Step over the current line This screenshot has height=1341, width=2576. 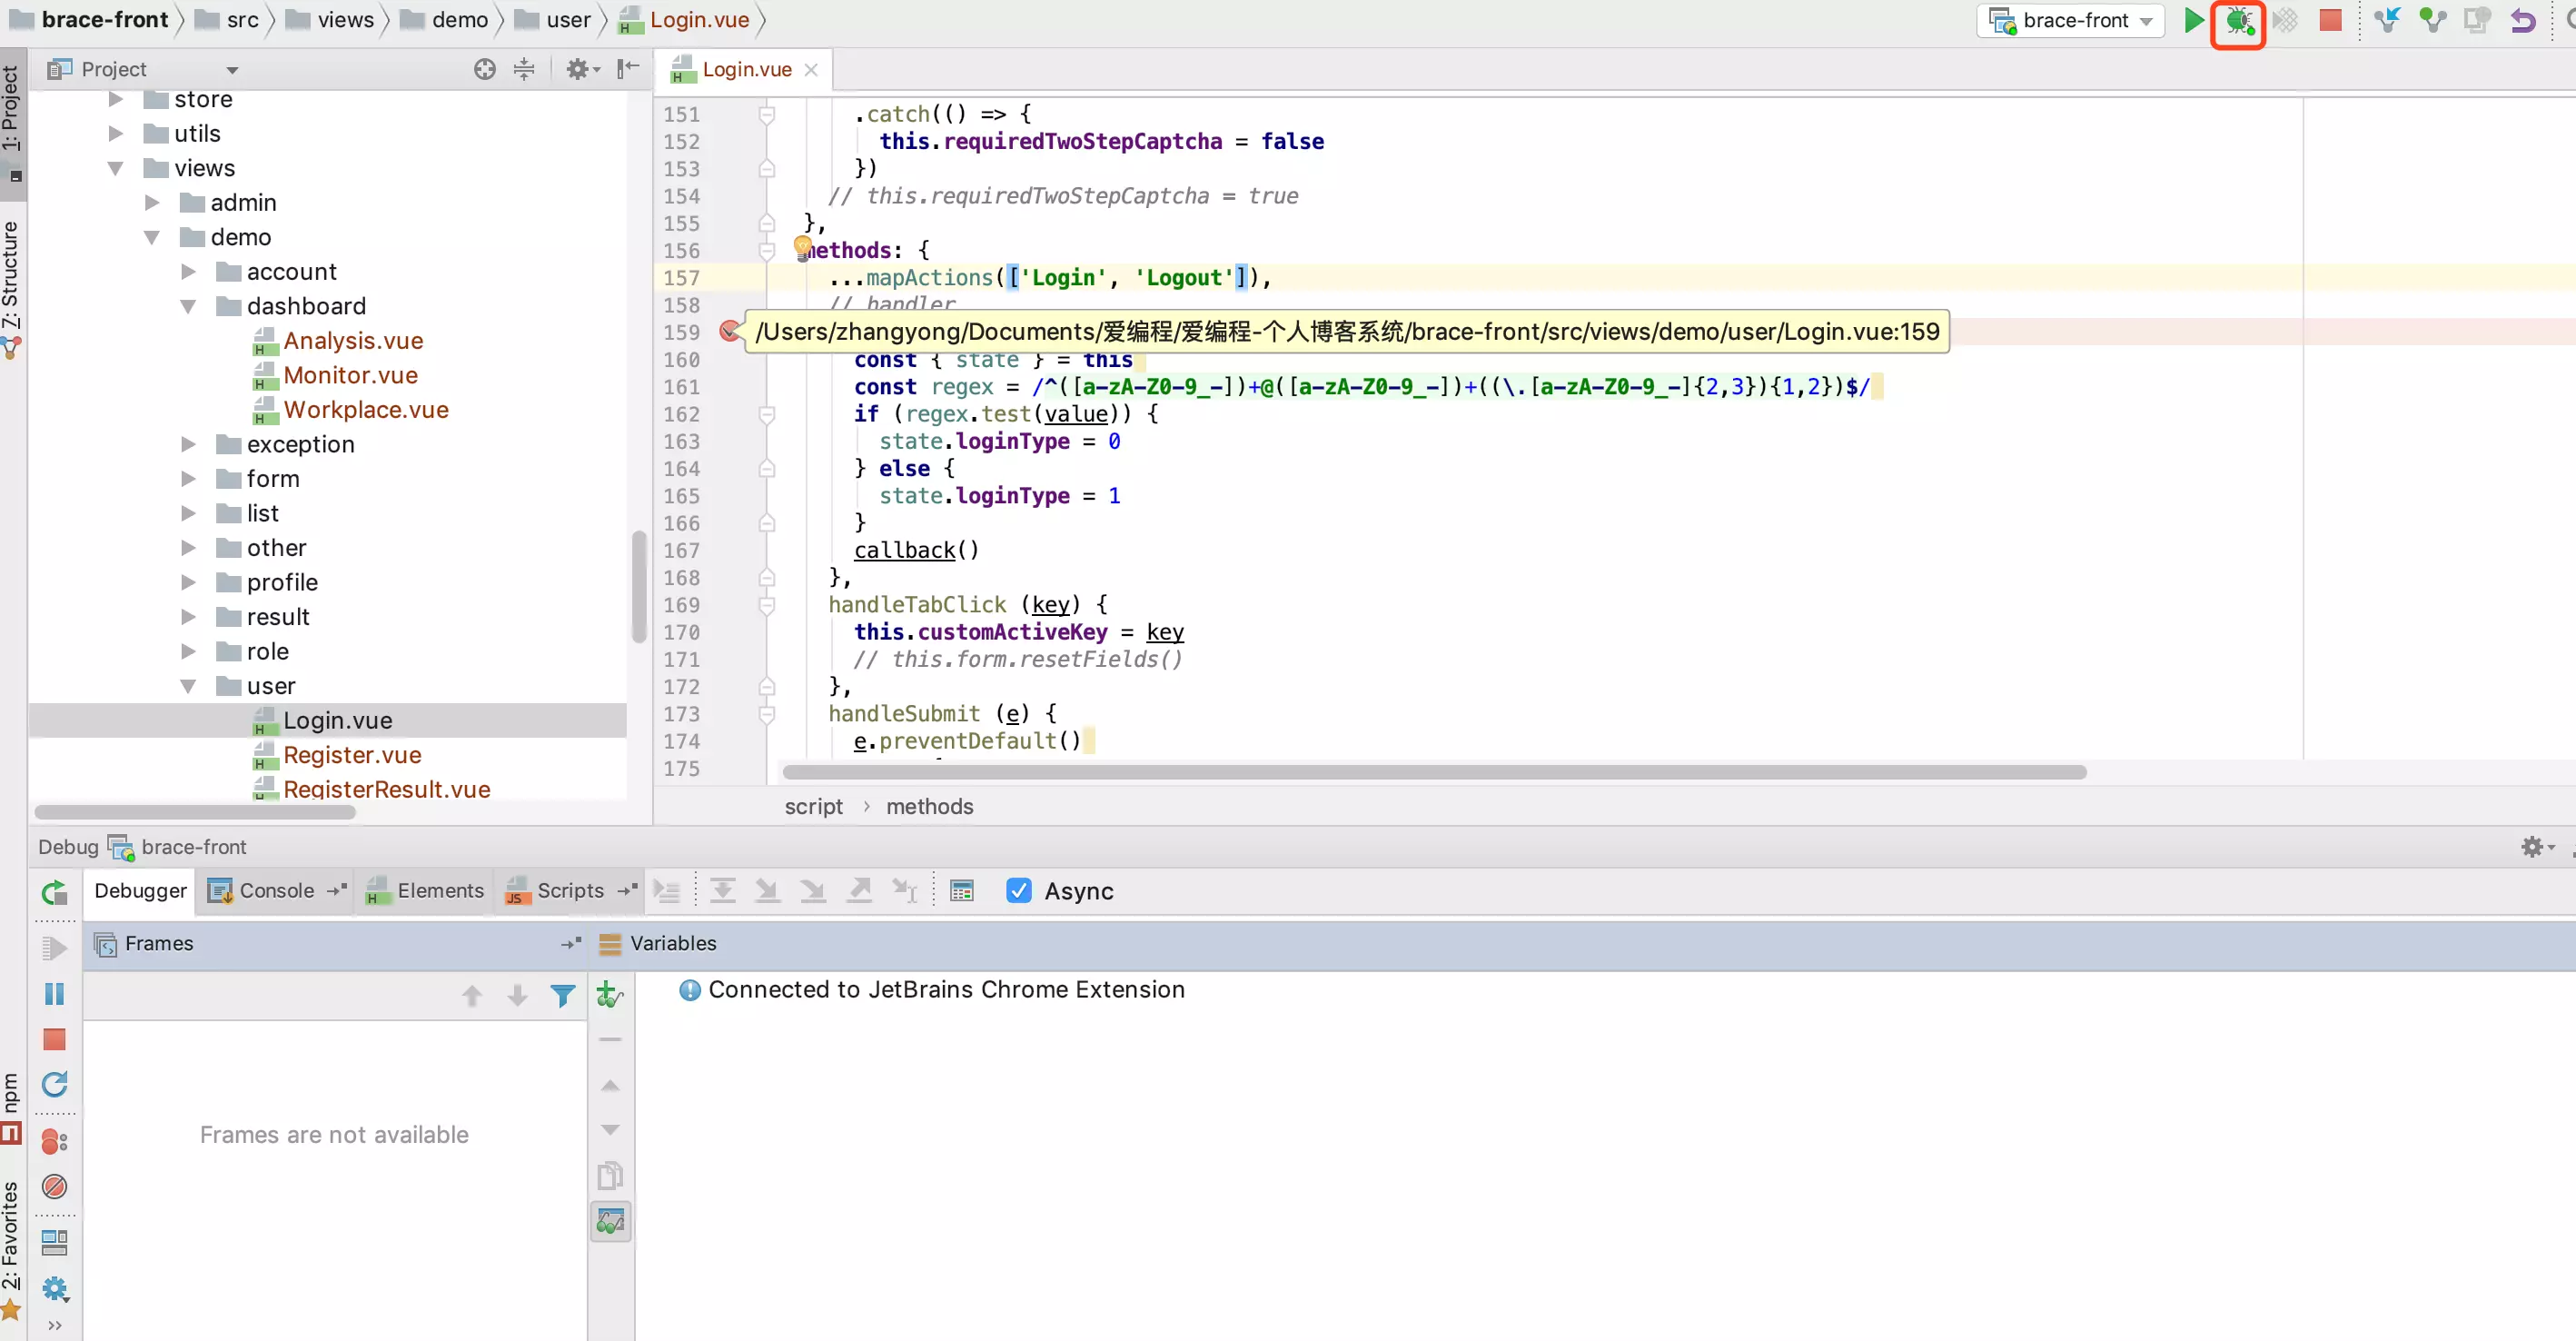(x=720, y=890)
